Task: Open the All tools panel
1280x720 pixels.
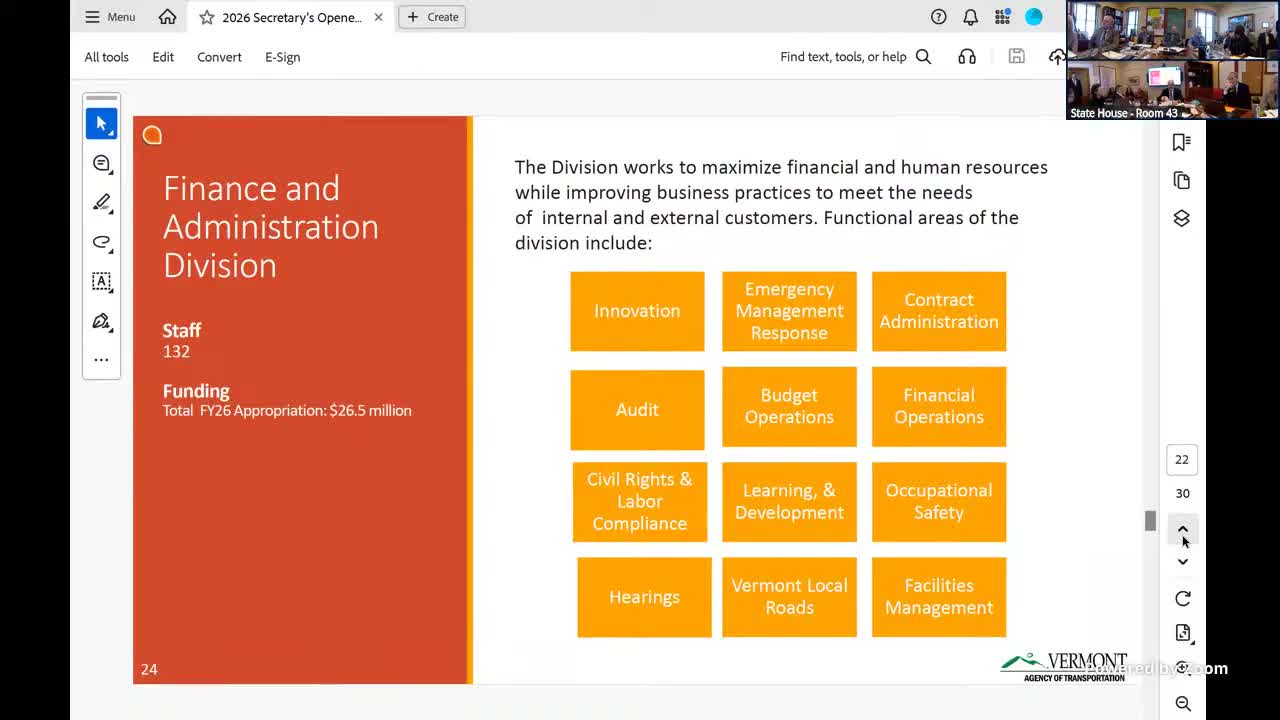Action: point(106,57)
